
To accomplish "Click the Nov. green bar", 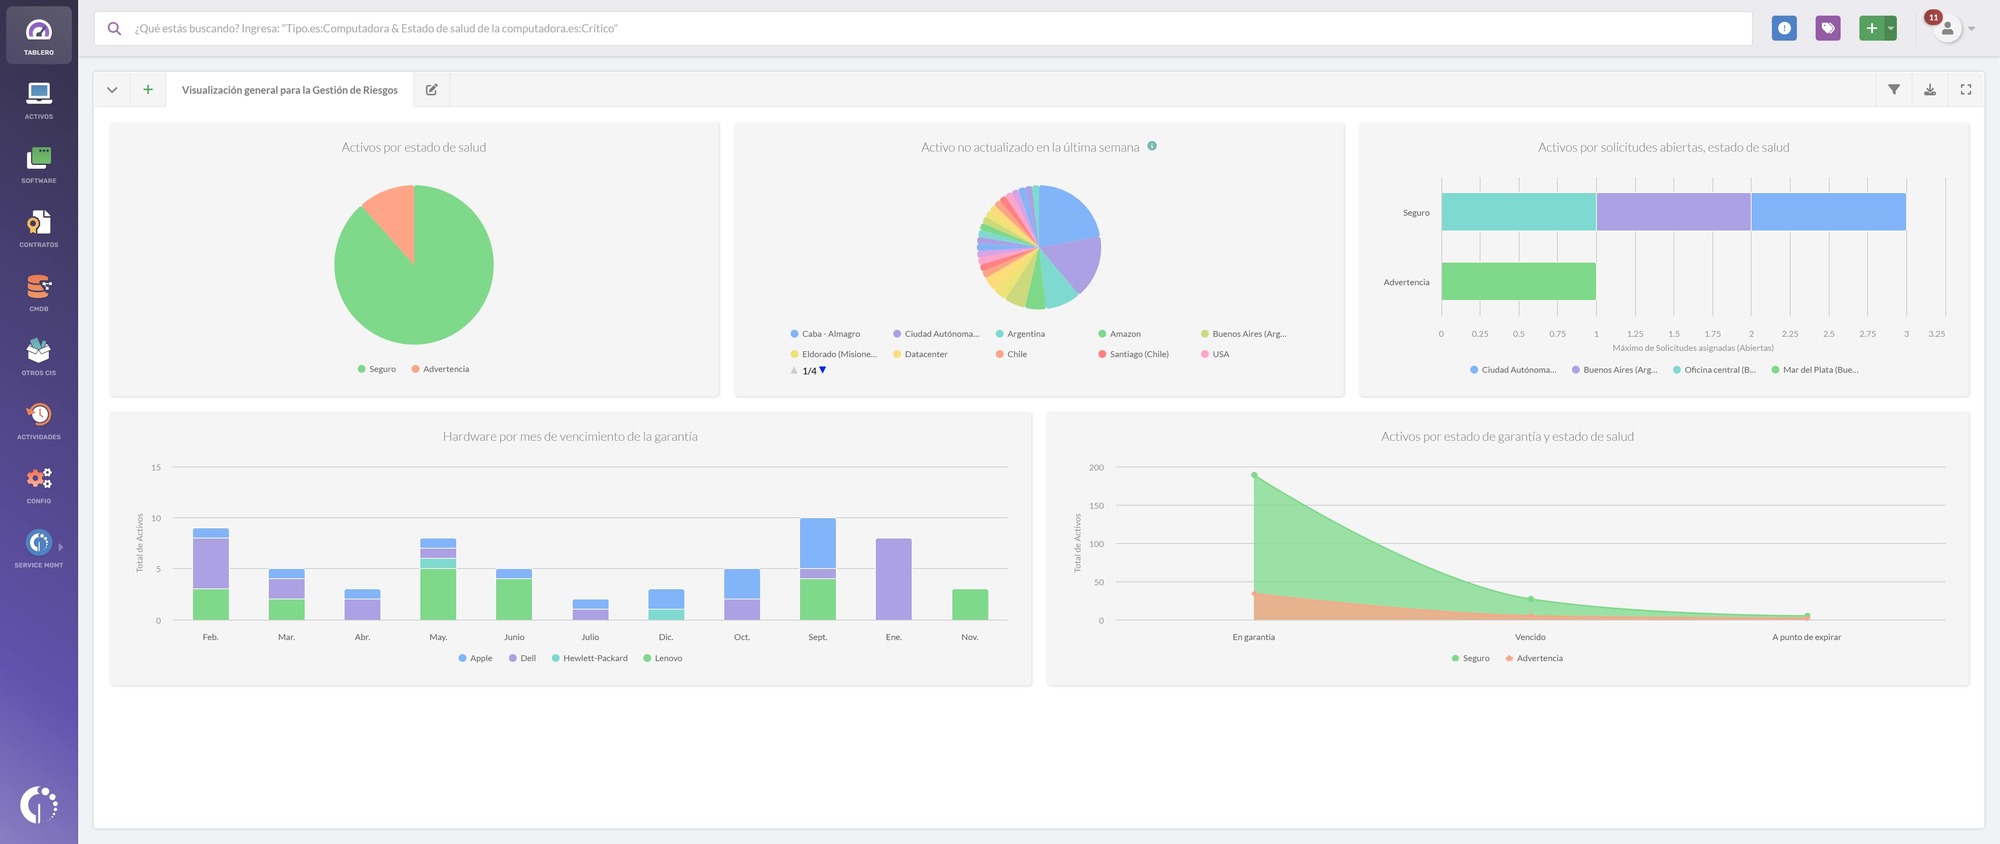I will tap(969, 604).
